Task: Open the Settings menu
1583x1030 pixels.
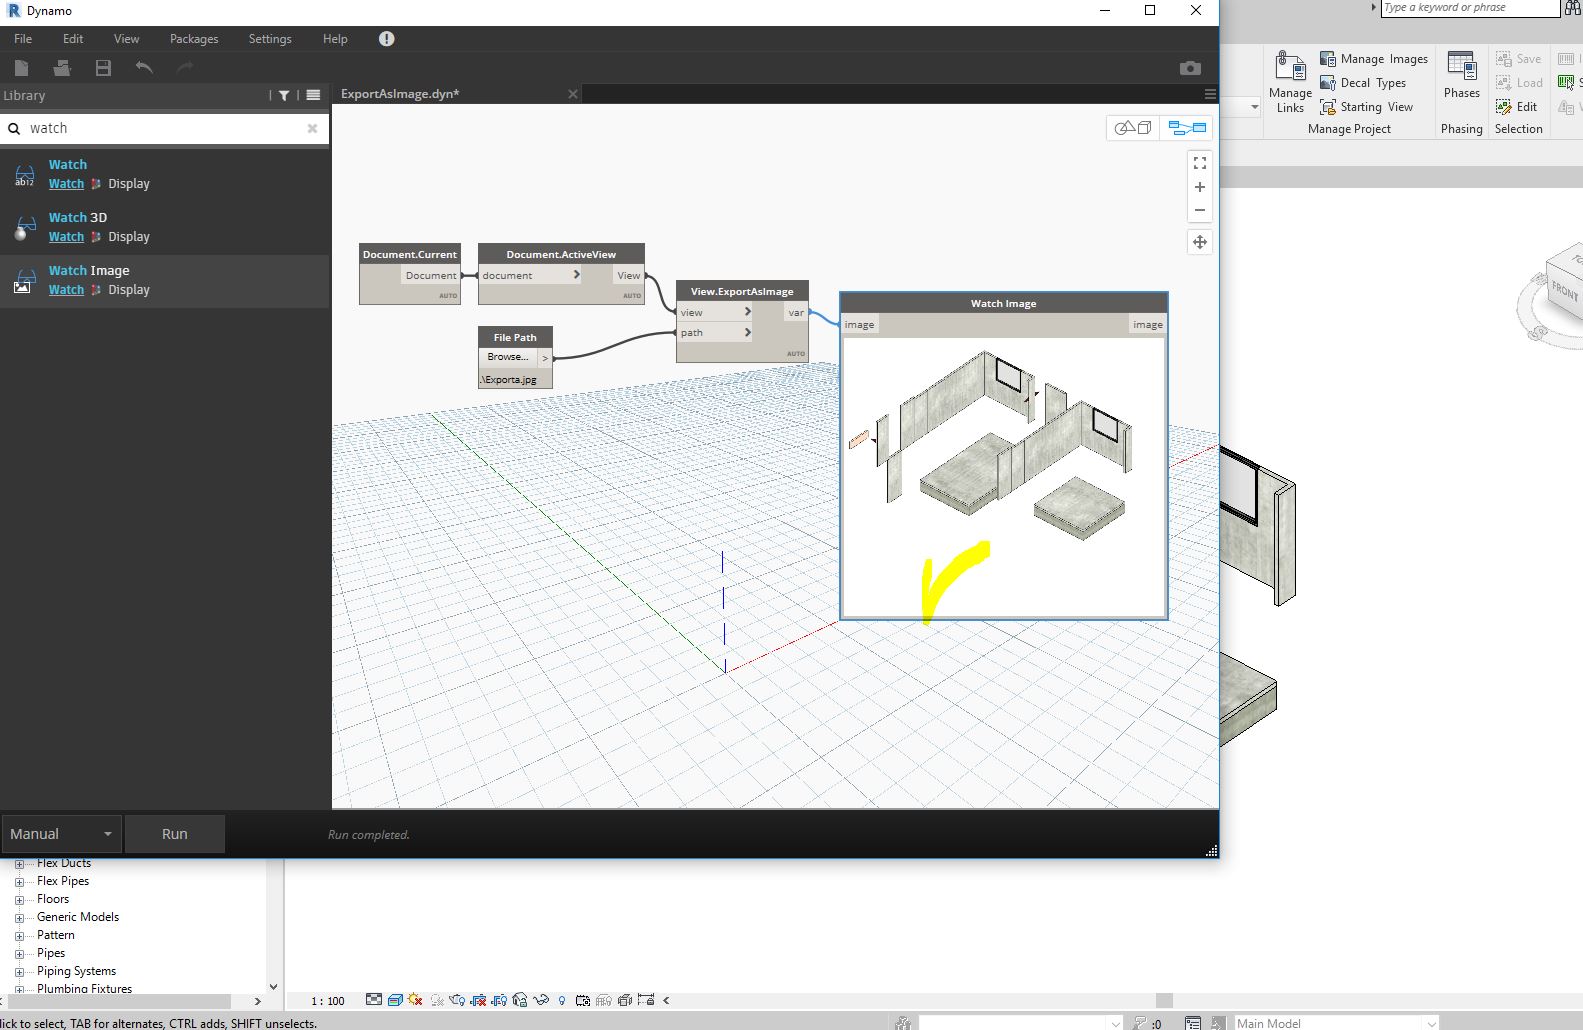Action: (270, 39)
